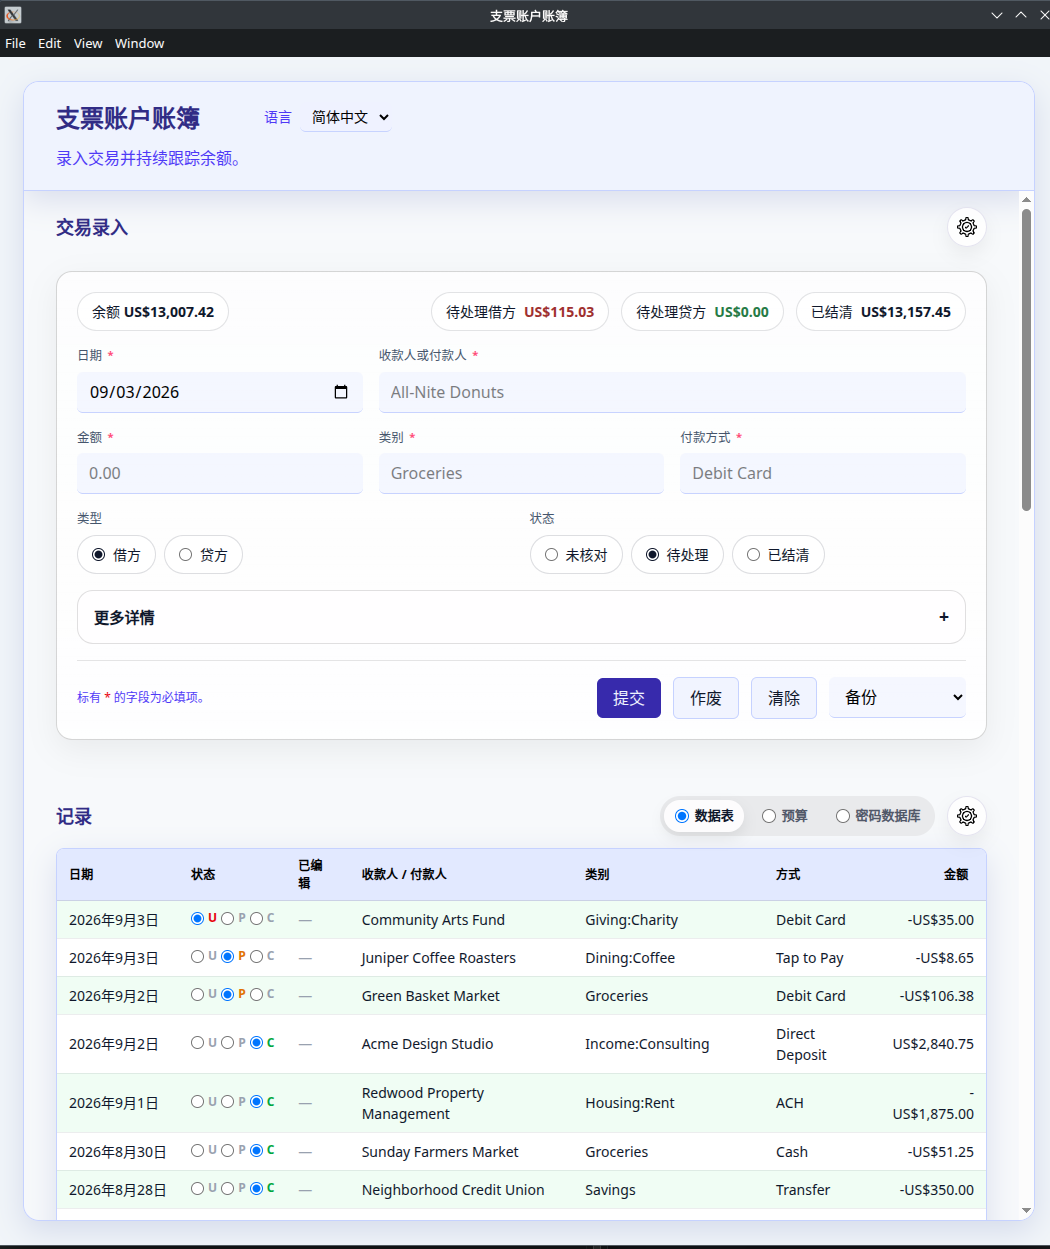Set status to 已结清
Image resolution: width=1050 pixels, height=1249 pixels.
754,555
